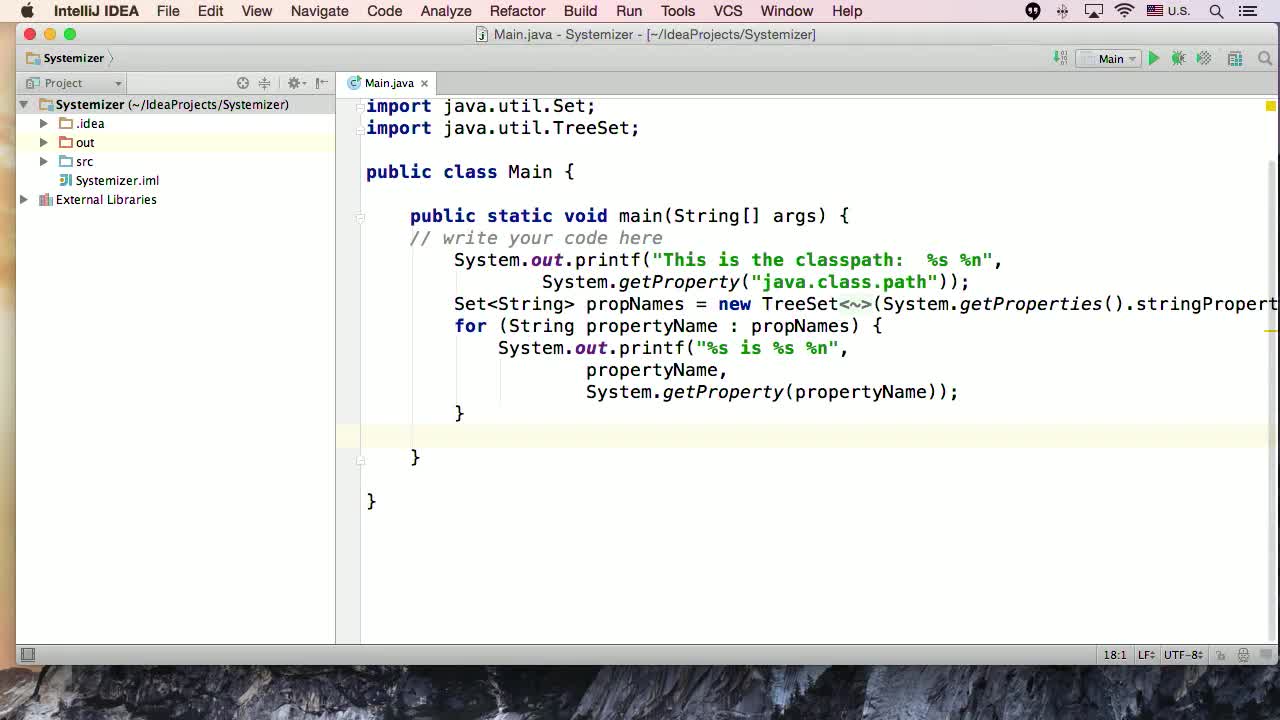The image size is (1280, 720).
Task: Click the editor vertical scrollbar
Action: (x=1273, y=400)
